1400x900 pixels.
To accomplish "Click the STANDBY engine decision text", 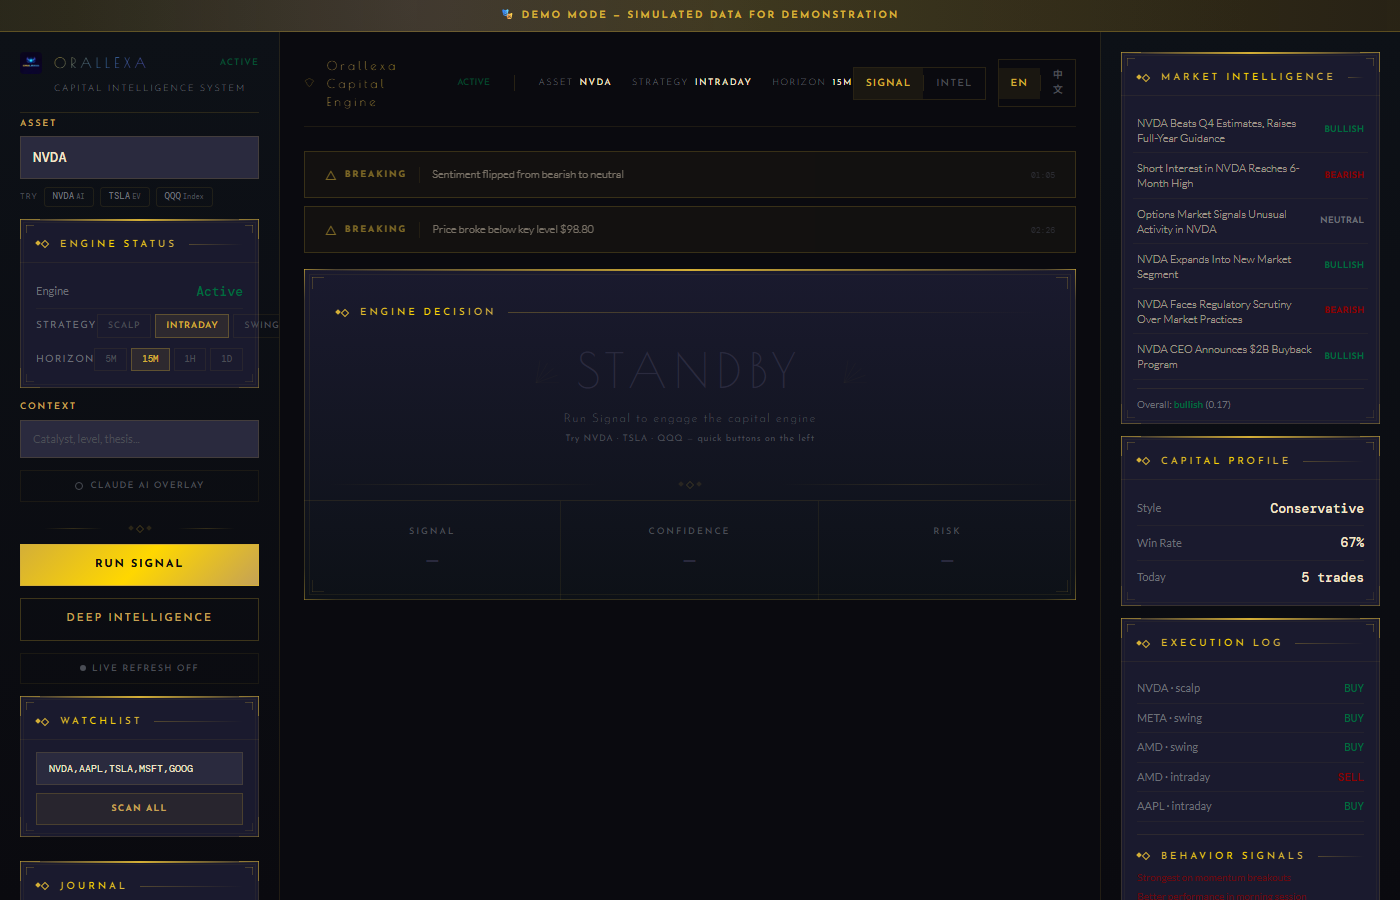I will click(x=688, y=371).
